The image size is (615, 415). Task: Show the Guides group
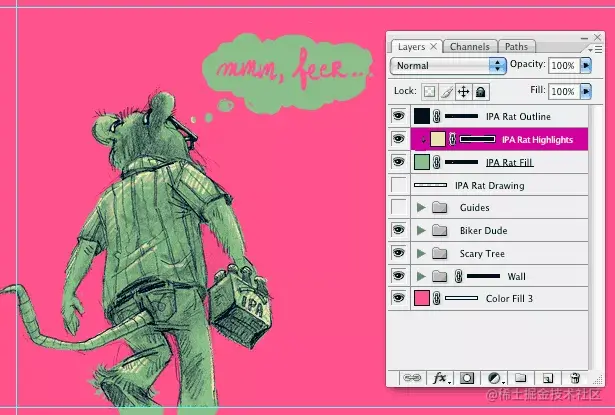[x=398, y=208]
